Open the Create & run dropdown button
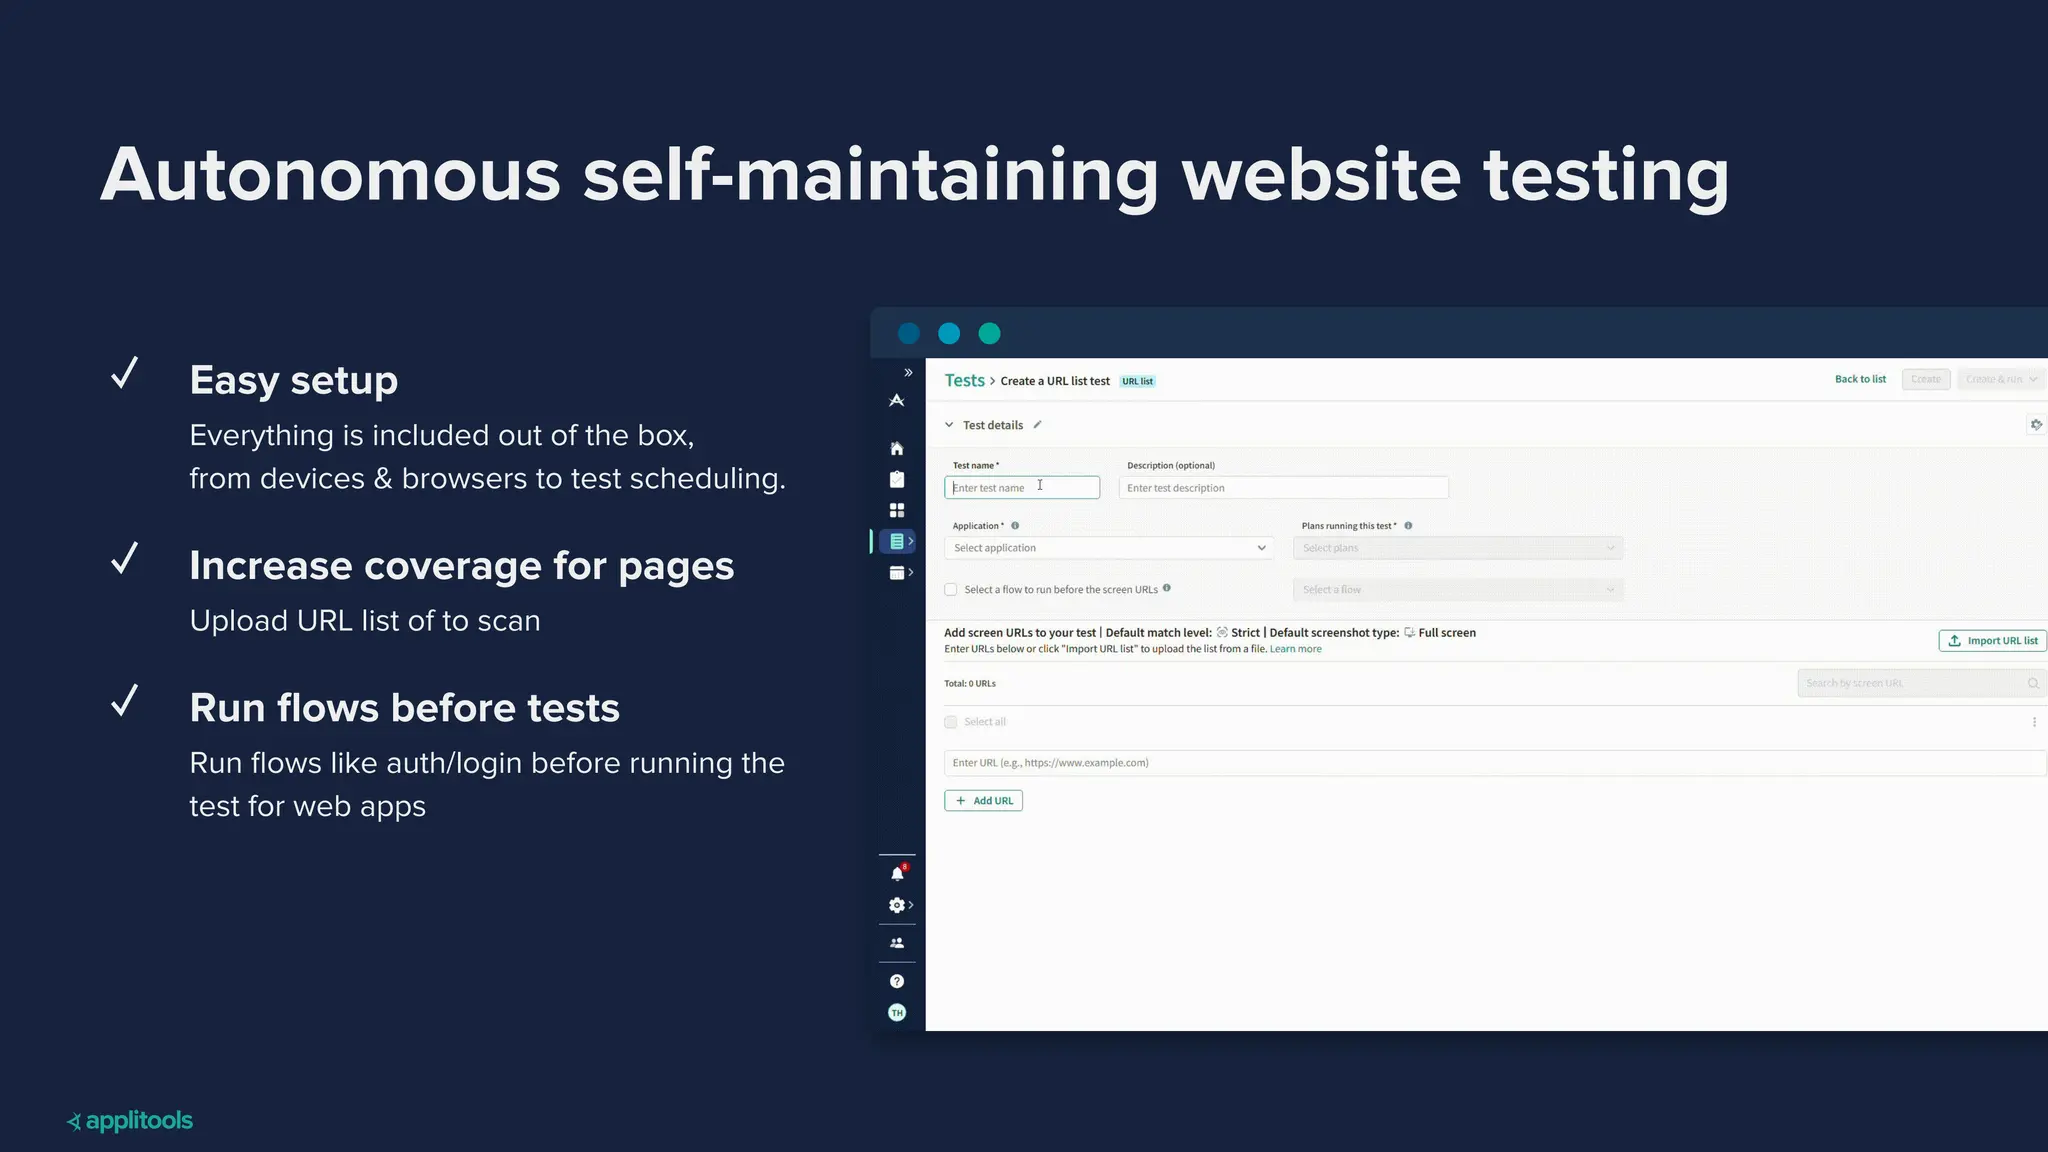This screenshot has height=1152, width=2048. [2001, 379]
